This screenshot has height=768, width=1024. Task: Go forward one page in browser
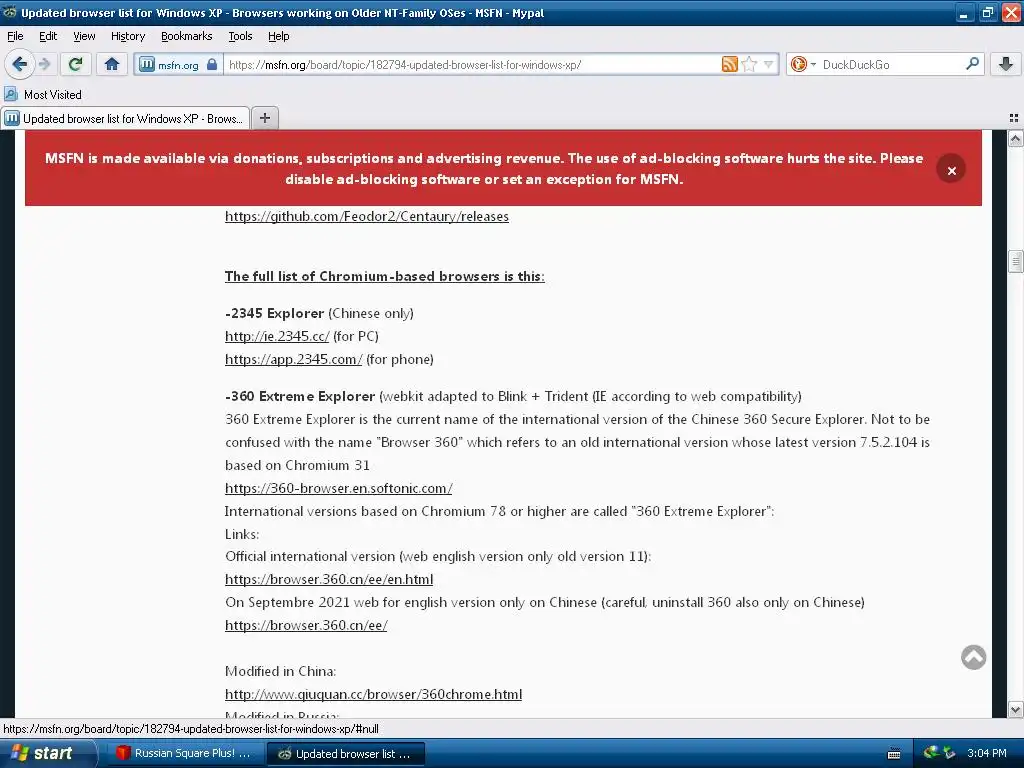[44, 64]
